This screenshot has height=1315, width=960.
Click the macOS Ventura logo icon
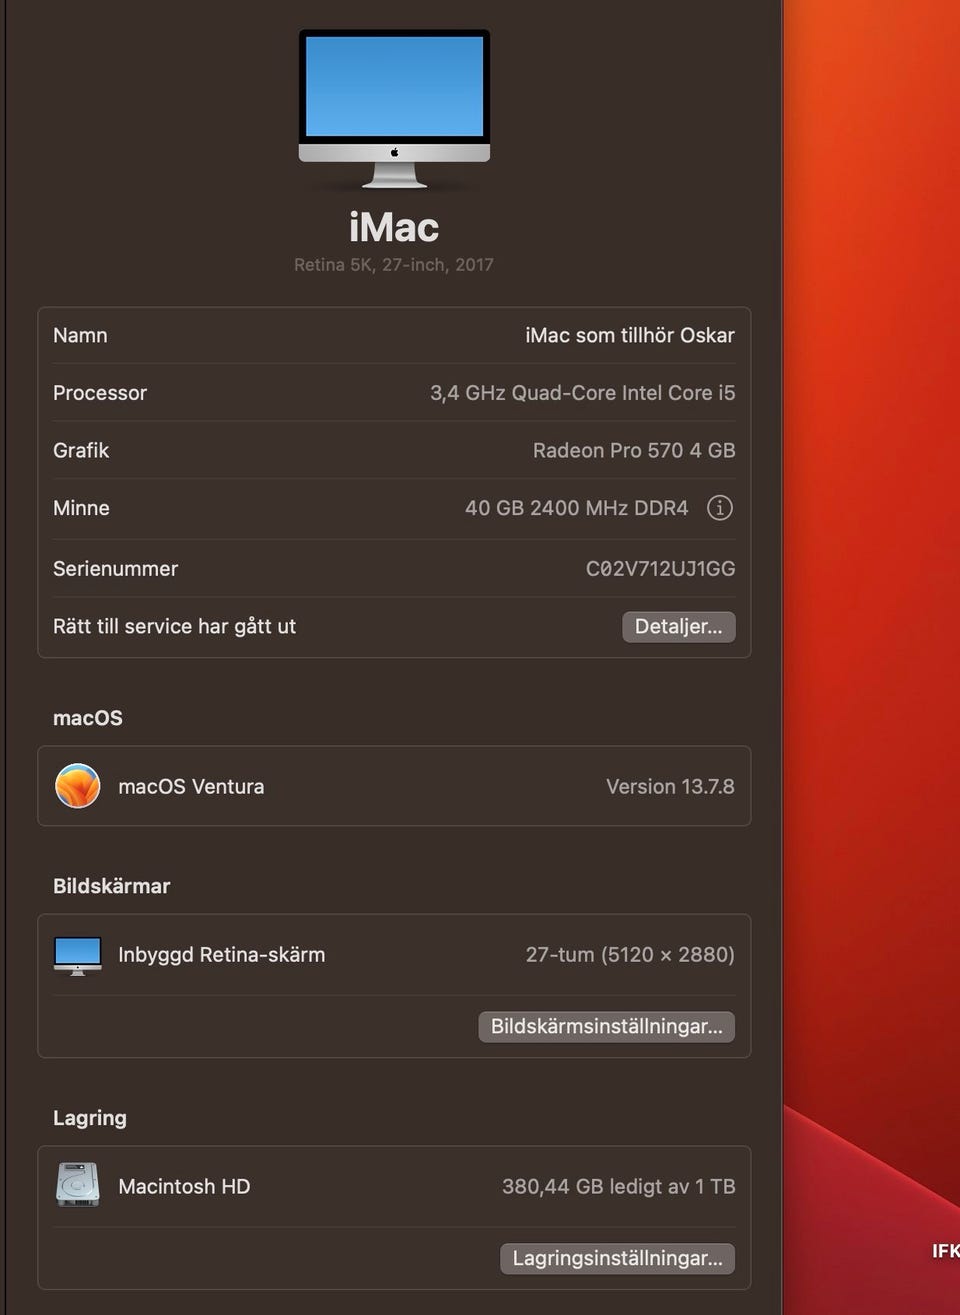pyautogui.click(x=78, y=786)
